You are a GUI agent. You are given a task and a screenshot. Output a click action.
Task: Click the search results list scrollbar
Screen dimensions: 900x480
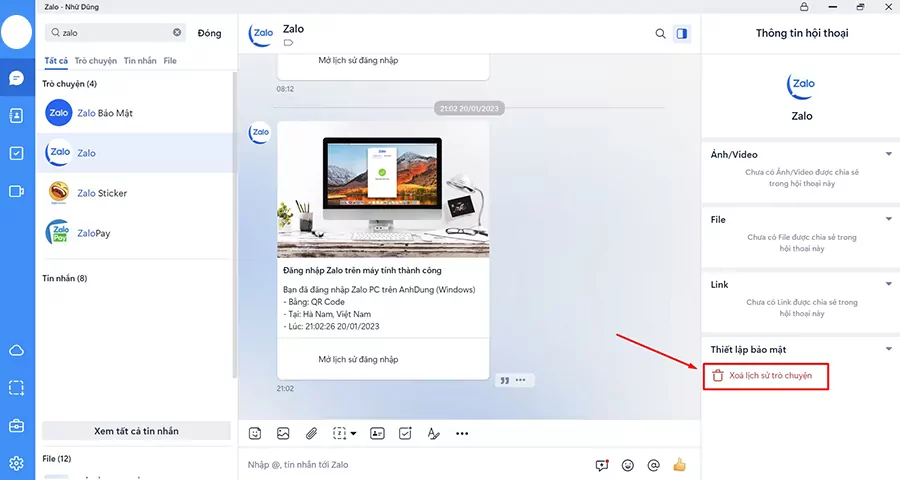(x=234, y=224)
